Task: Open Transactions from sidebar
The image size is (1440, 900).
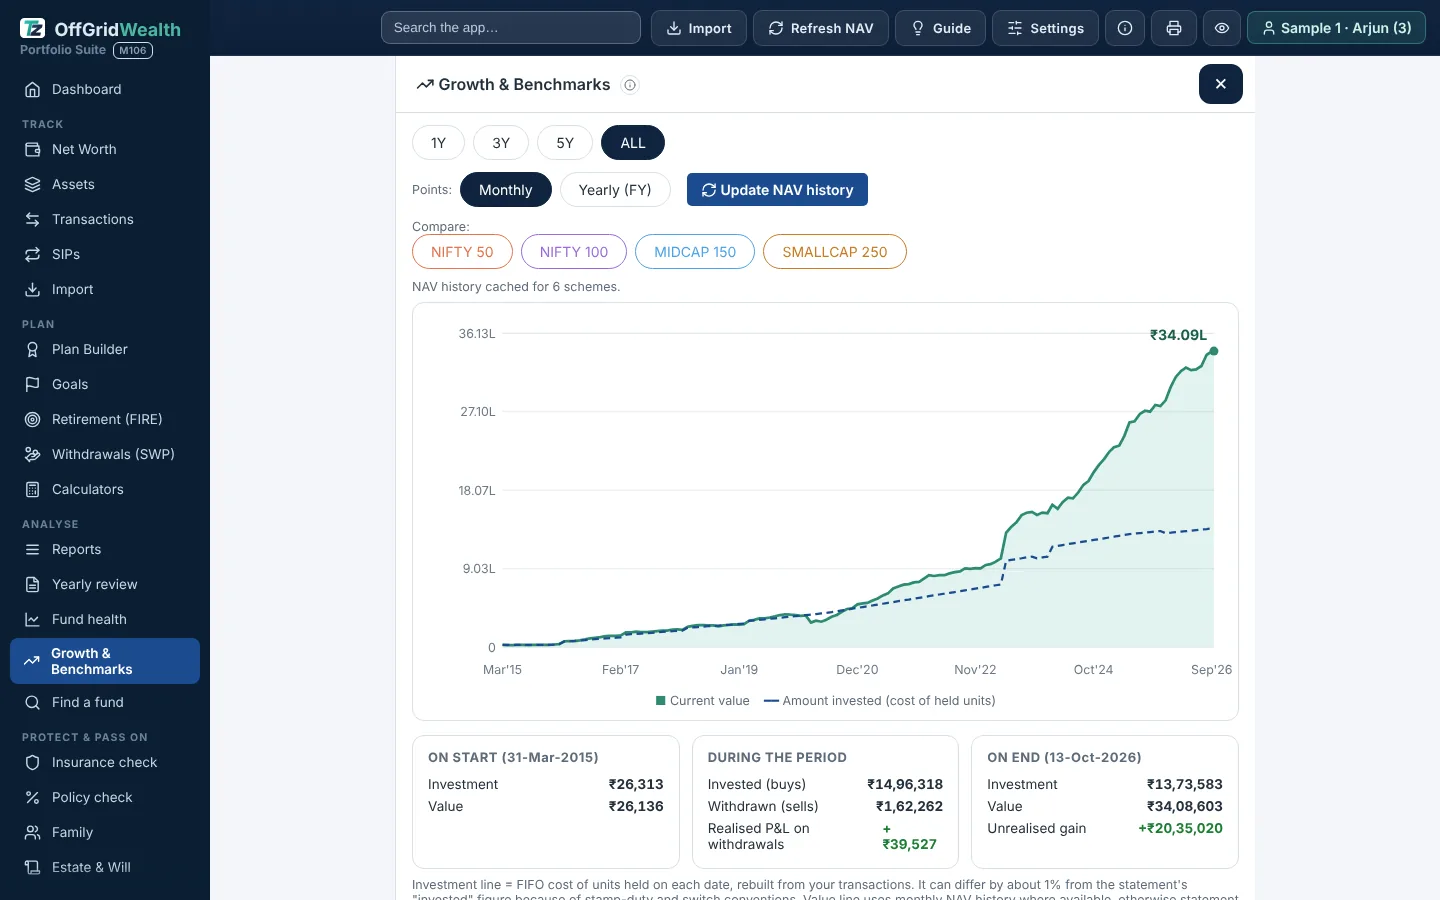Action: coord(105,219)
